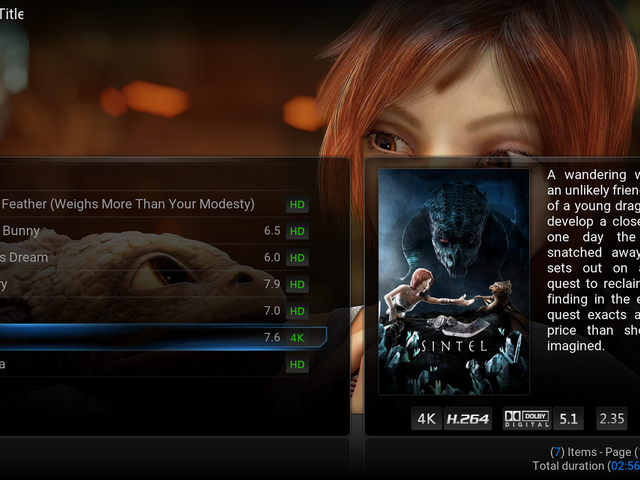Click the Dolby Digital audio flag
The height and width of the screenshot is (480, 640).
525,419
